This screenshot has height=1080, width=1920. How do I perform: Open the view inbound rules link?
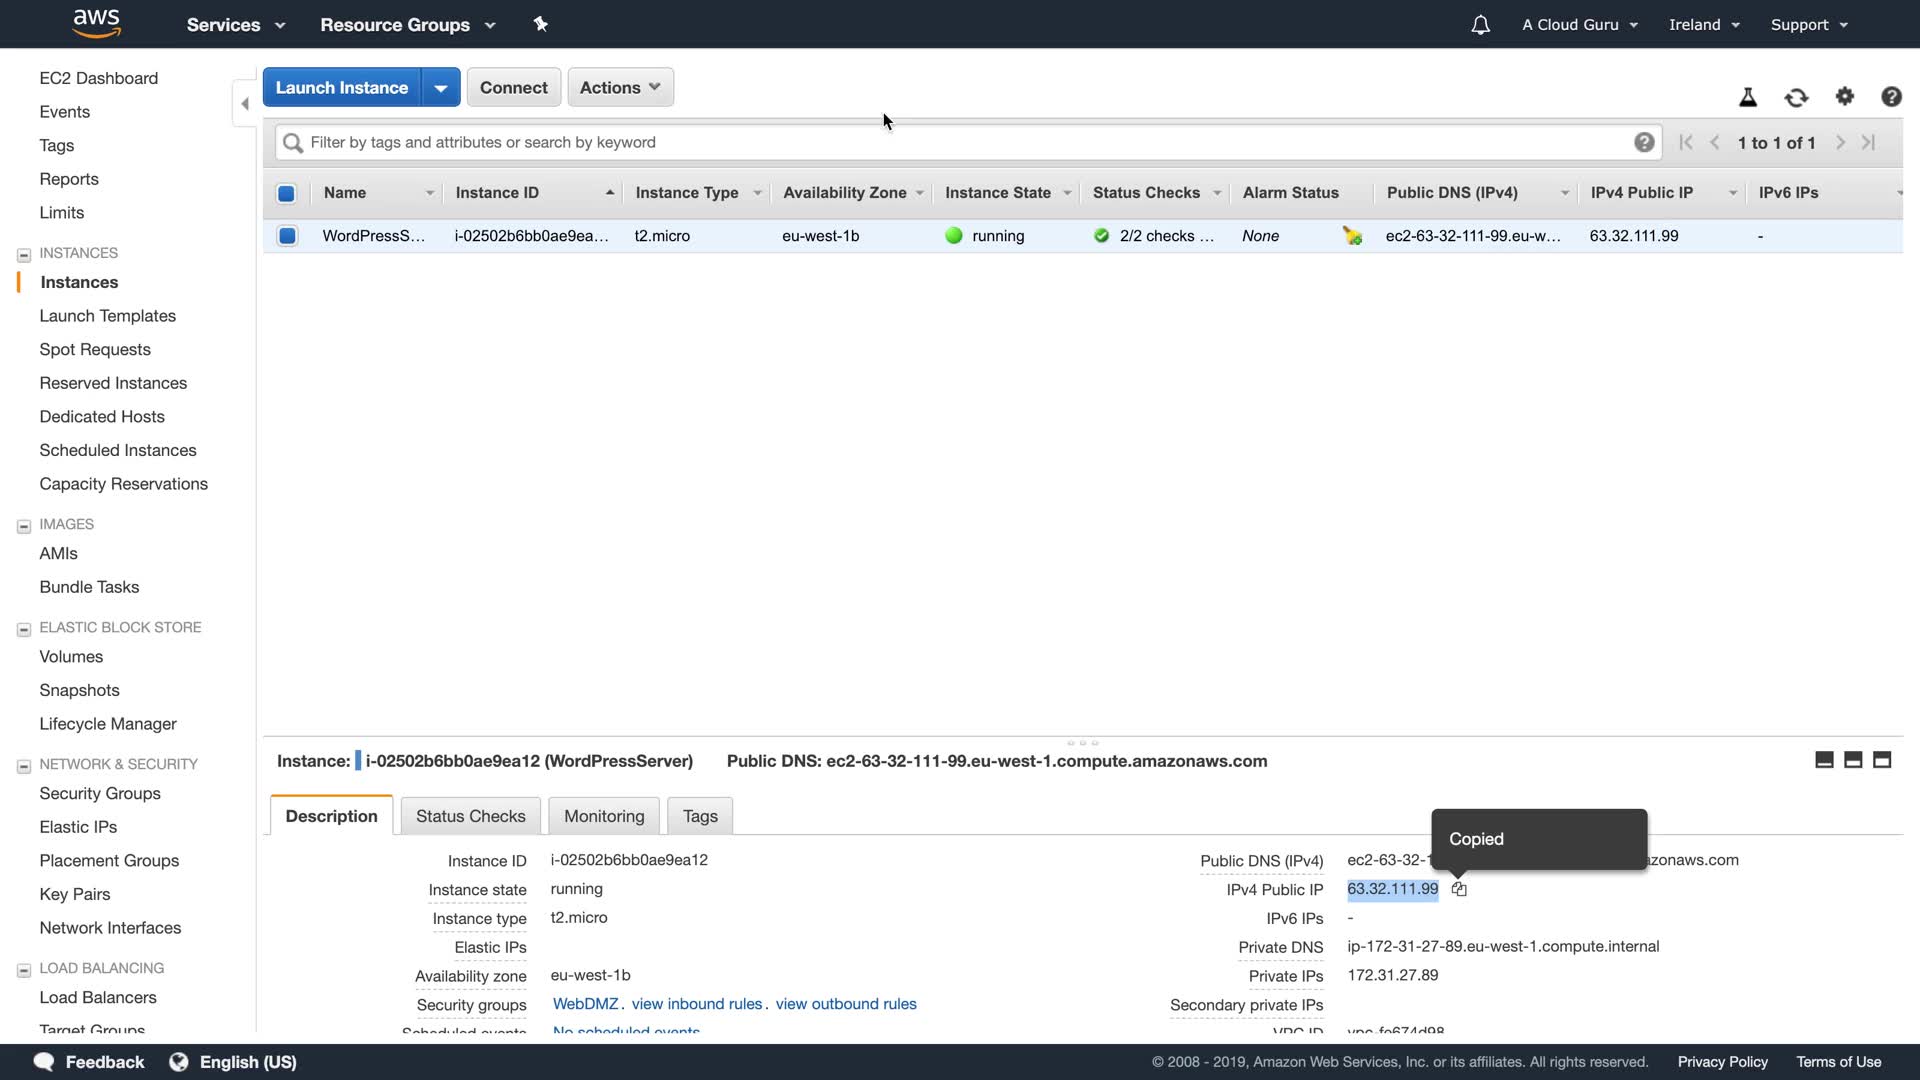click(x=696, y=1004)
